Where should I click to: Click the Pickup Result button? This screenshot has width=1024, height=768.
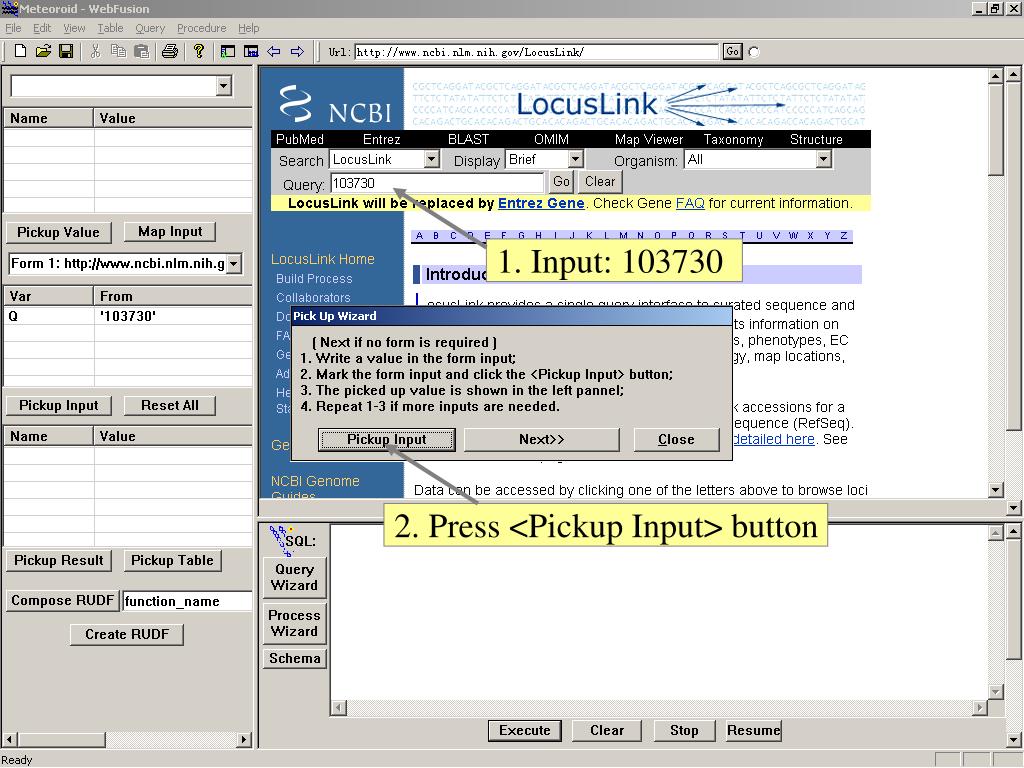(59, 560)
